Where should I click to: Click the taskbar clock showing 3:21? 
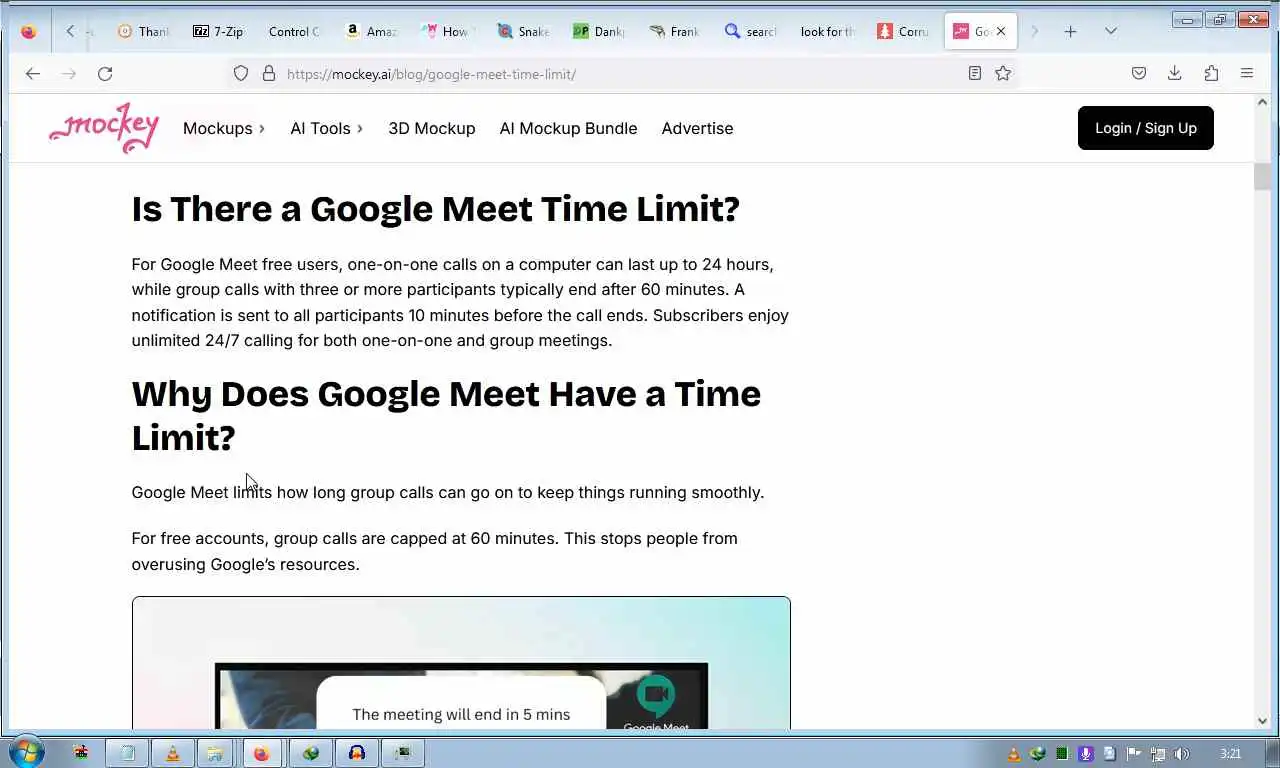(1231, 754)
